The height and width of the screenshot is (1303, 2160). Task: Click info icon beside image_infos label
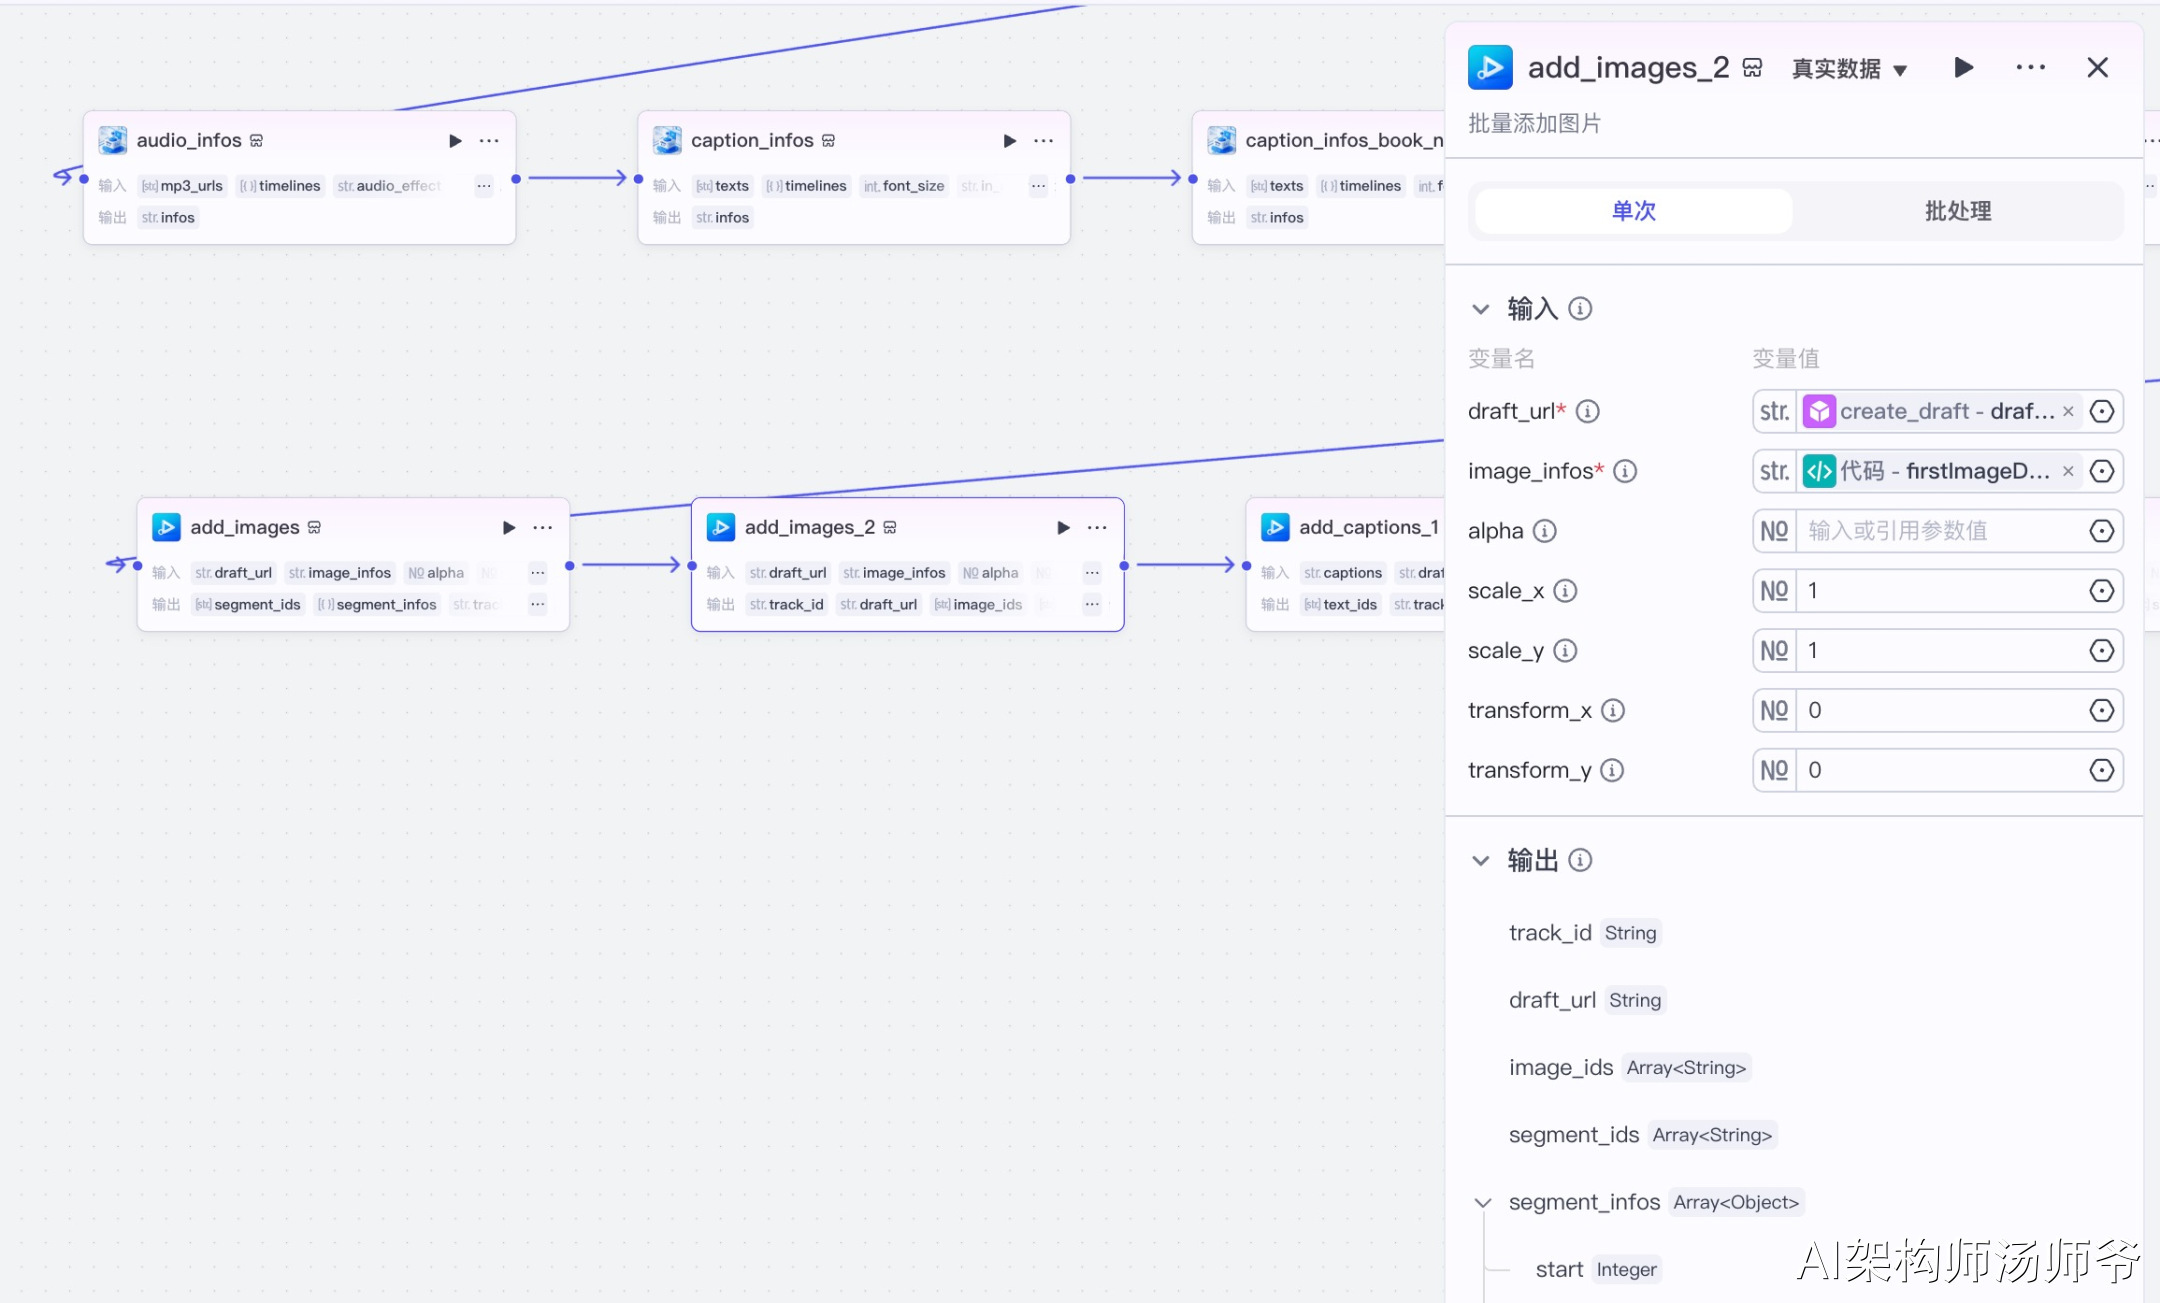point(1625,471)
